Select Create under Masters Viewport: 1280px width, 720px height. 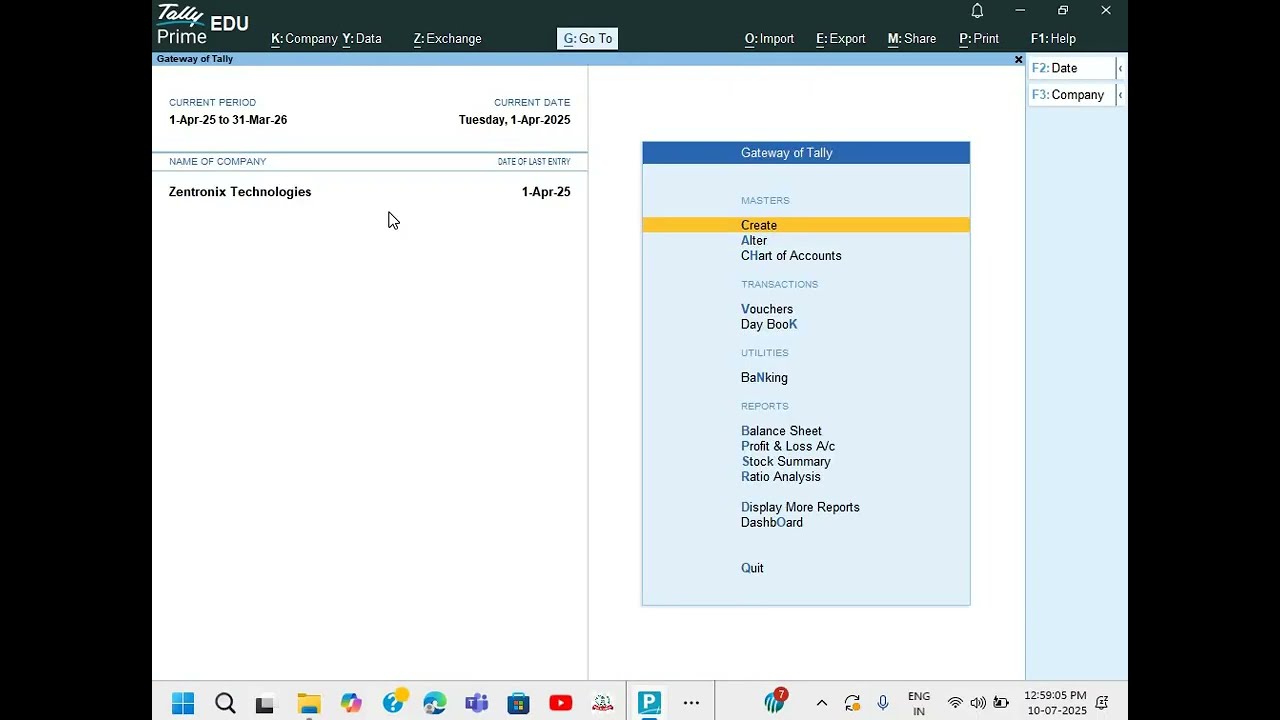tap(806, 225)
